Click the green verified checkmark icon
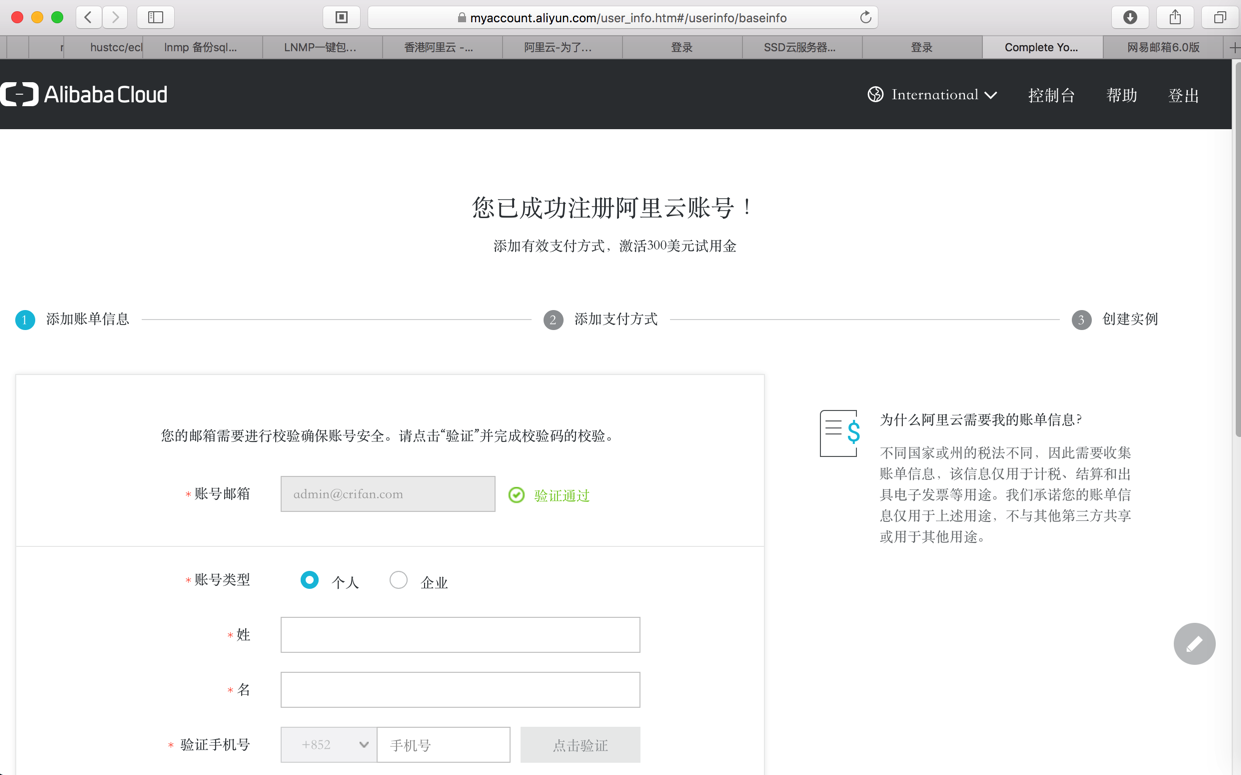Image resolution: width=1241 pixels, height=775 pixels. click(516, 495)
